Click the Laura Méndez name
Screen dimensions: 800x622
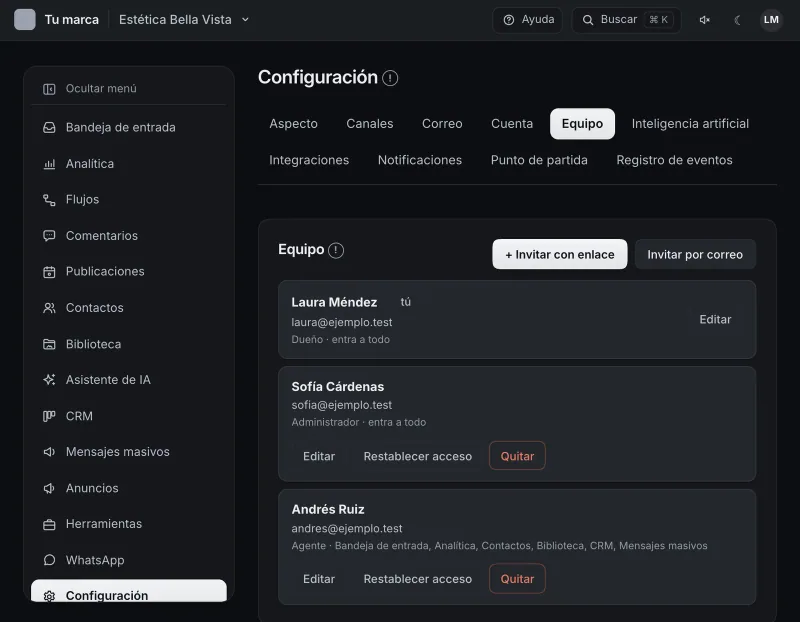coord(334,302)
